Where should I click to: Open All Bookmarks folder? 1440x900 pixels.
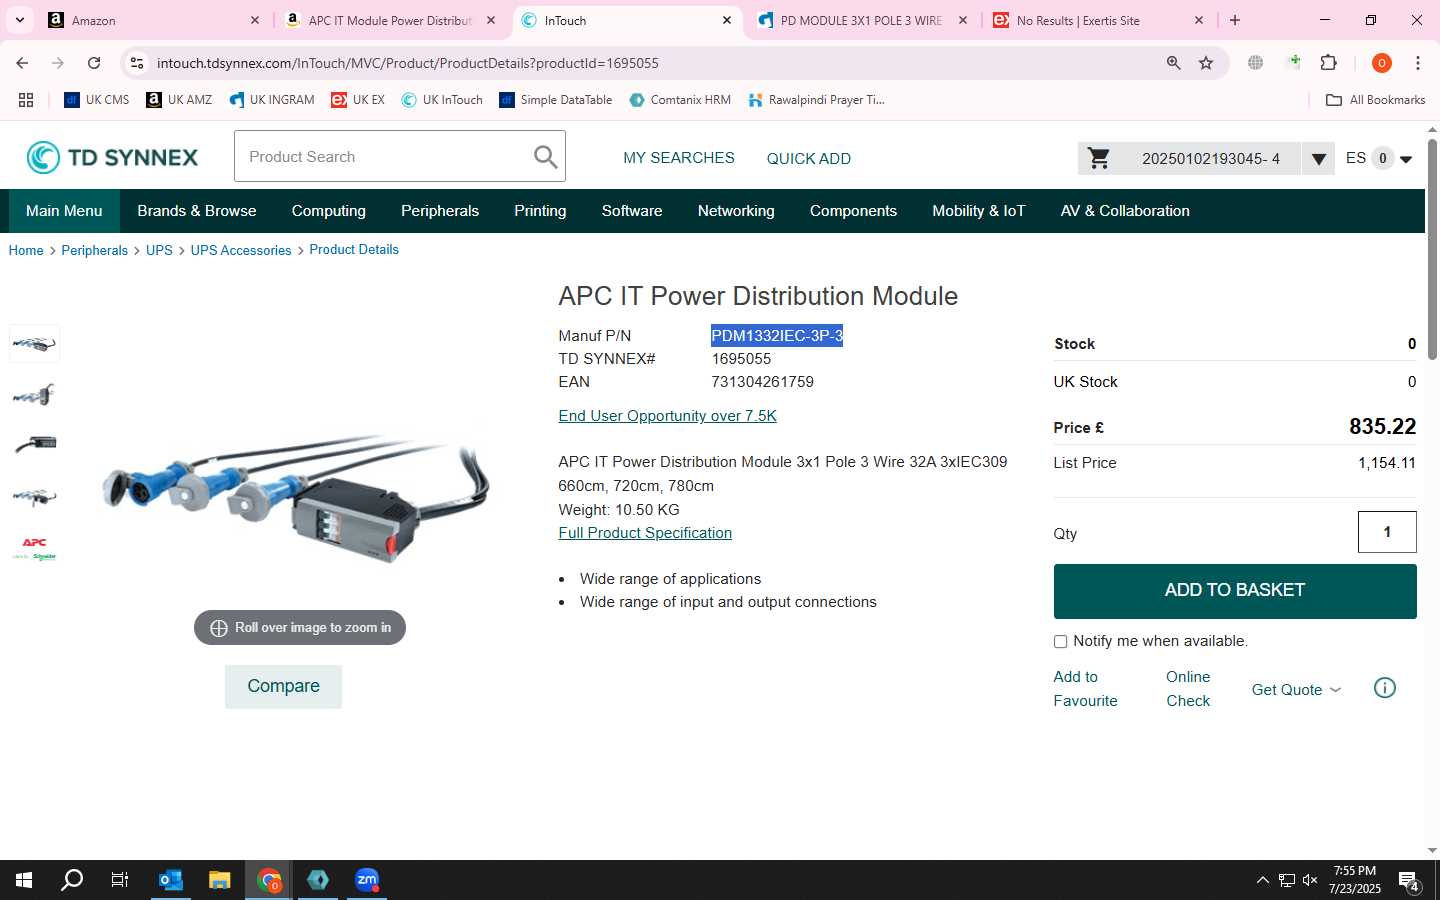1375,100
